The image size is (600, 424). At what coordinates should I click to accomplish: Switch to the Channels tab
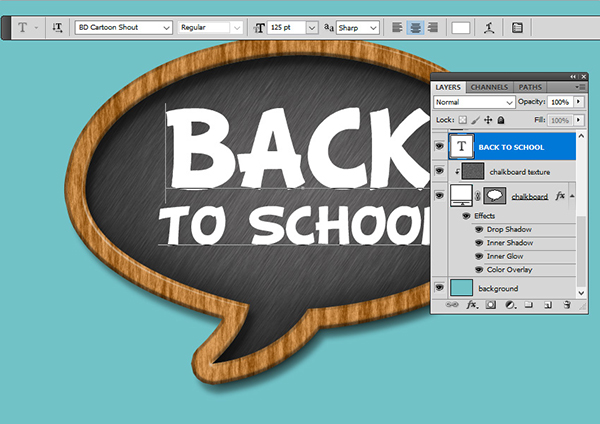pyautogui.click(x=489, y=88)
